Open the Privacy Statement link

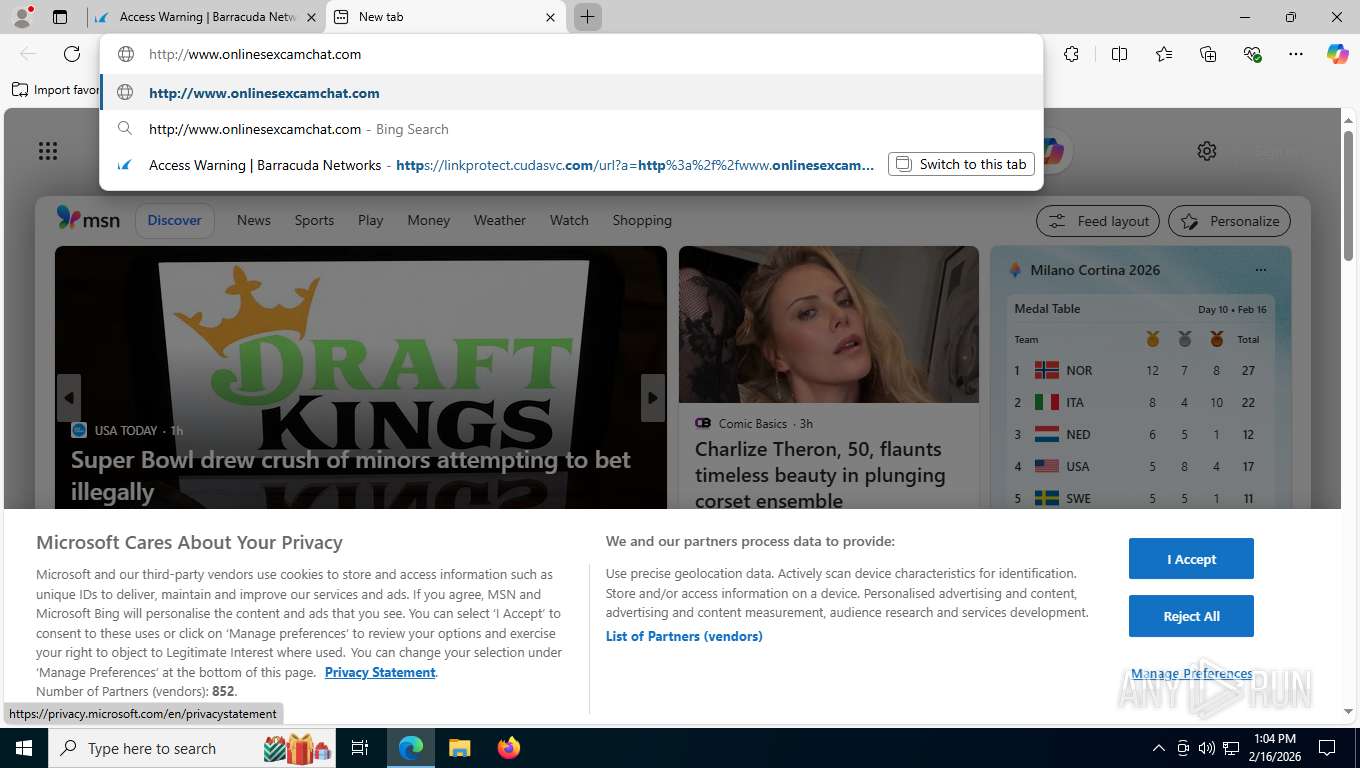[380, 672]
